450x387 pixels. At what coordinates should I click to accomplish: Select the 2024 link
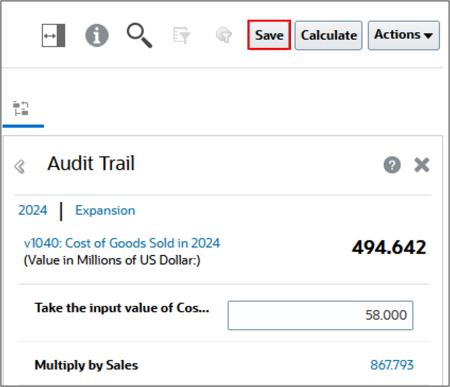coord(33,210)
